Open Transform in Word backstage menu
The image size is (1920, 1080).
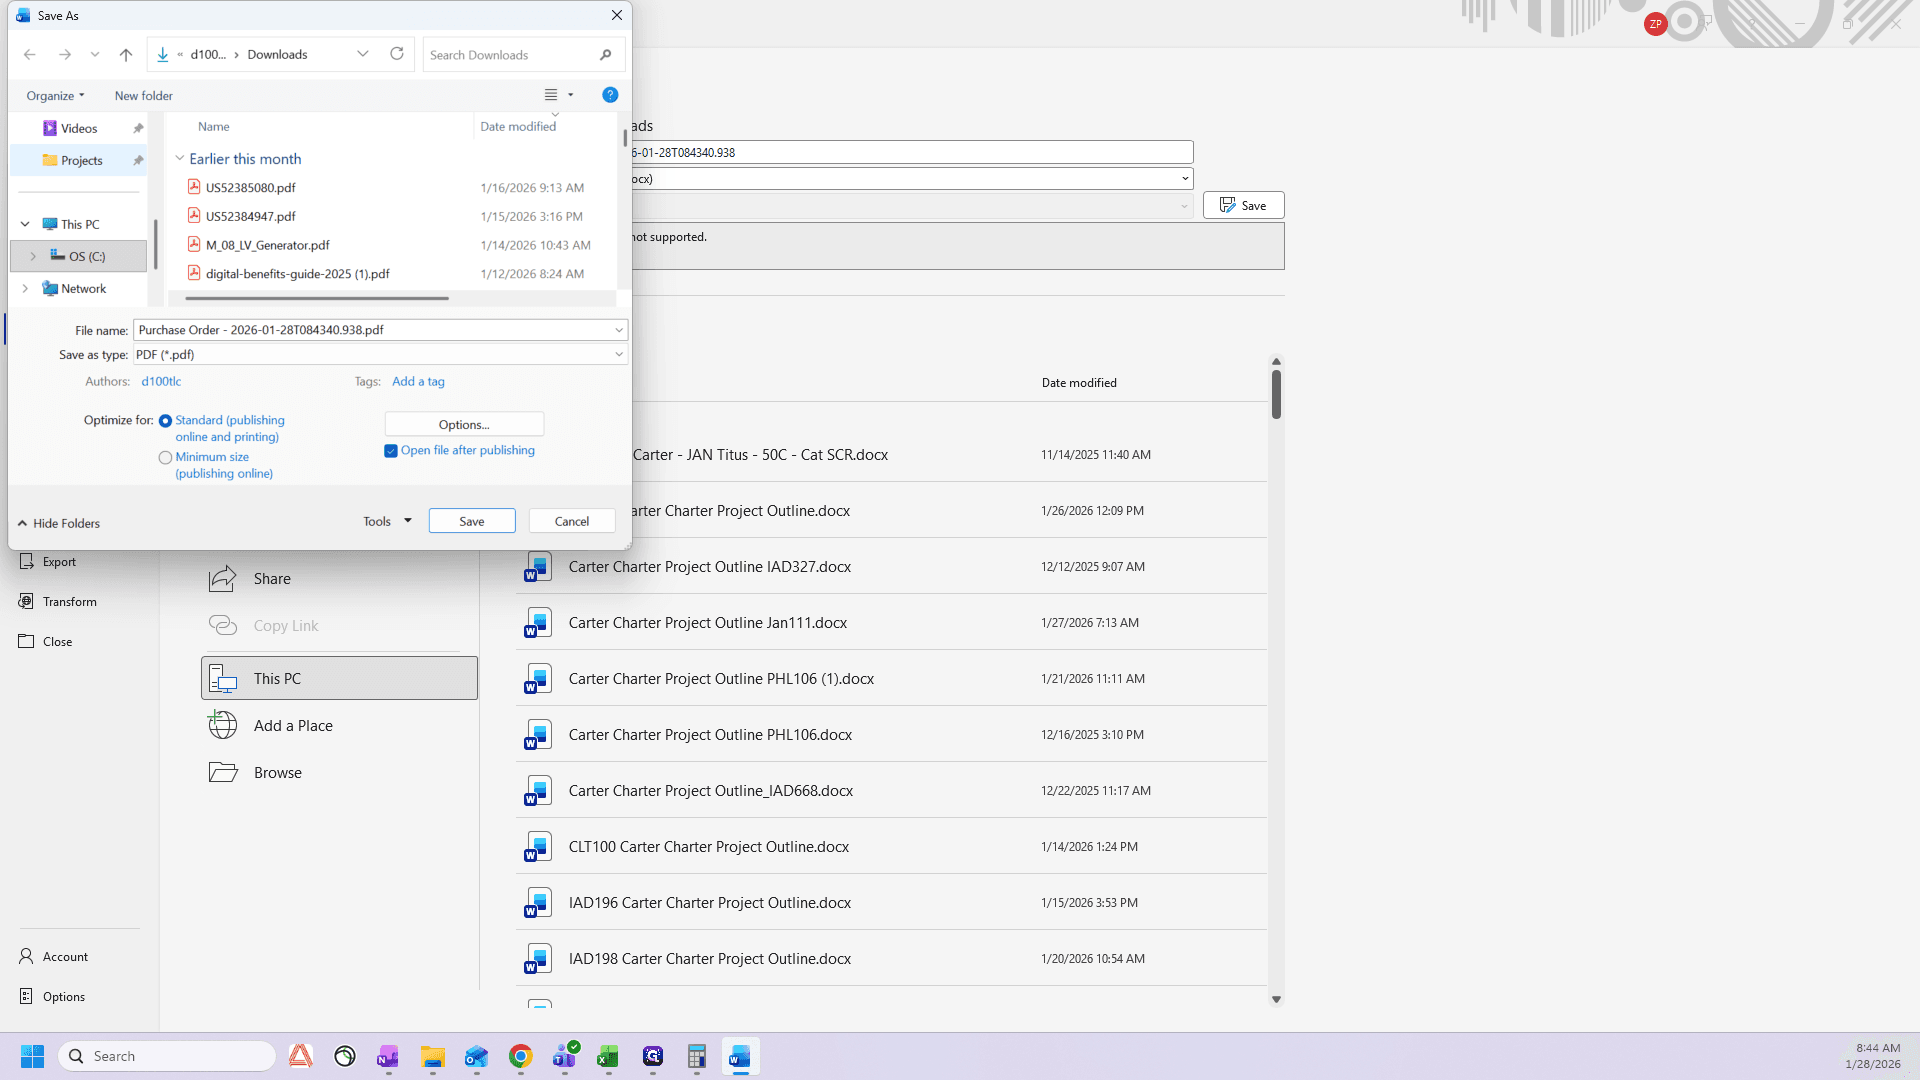pos(70,602)
